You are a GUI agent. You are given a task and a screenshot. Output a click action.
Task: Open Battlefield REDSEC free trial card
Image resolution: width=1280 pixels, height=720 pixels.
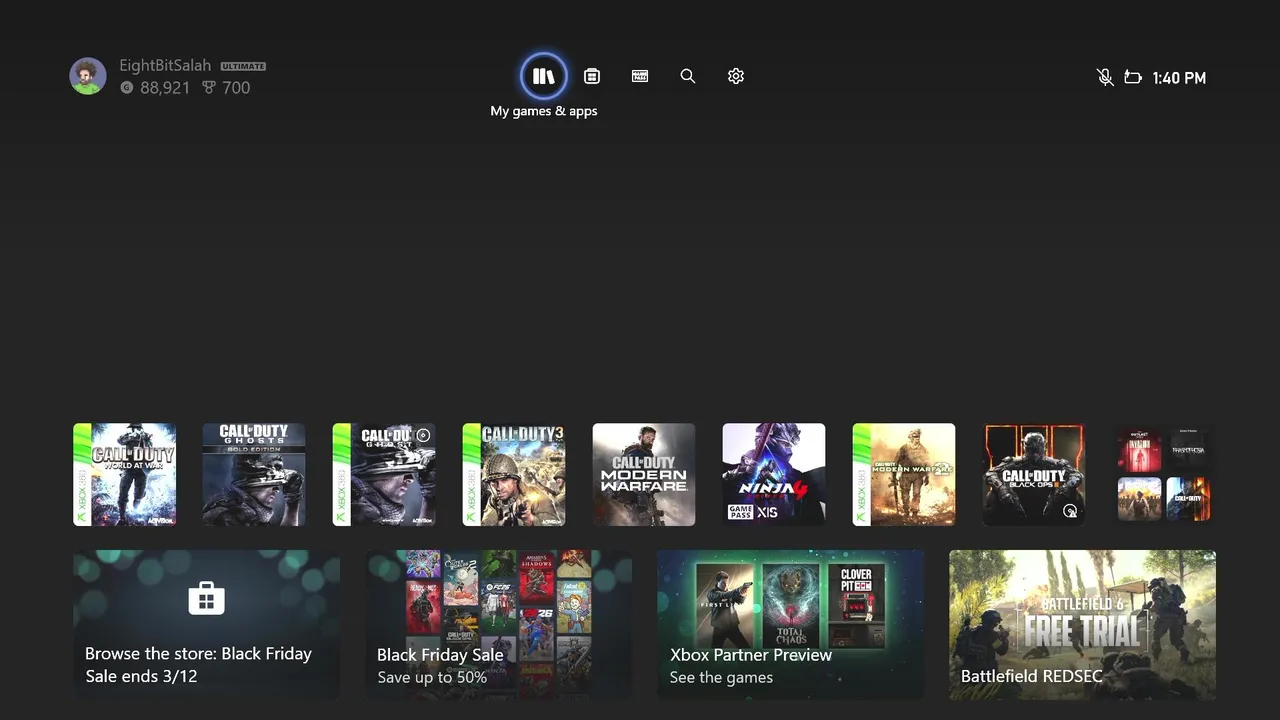(x=1083, y=624)
